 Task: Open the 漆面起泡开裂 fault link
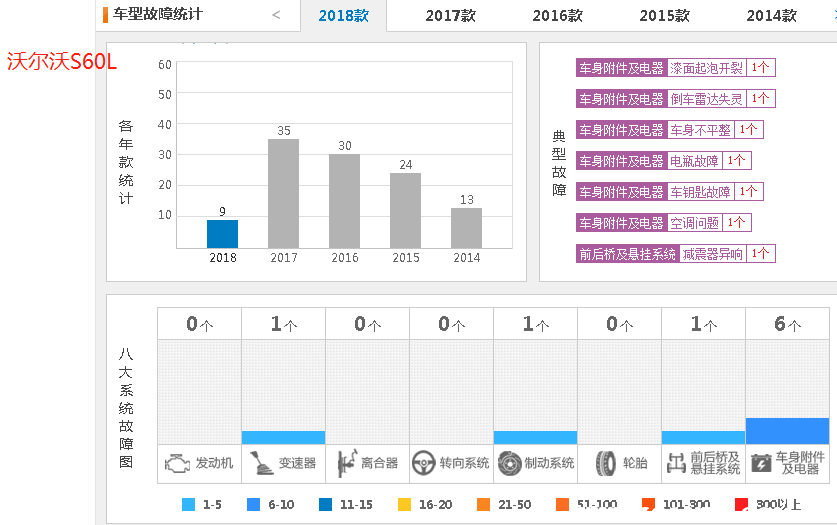coord(706,68)
